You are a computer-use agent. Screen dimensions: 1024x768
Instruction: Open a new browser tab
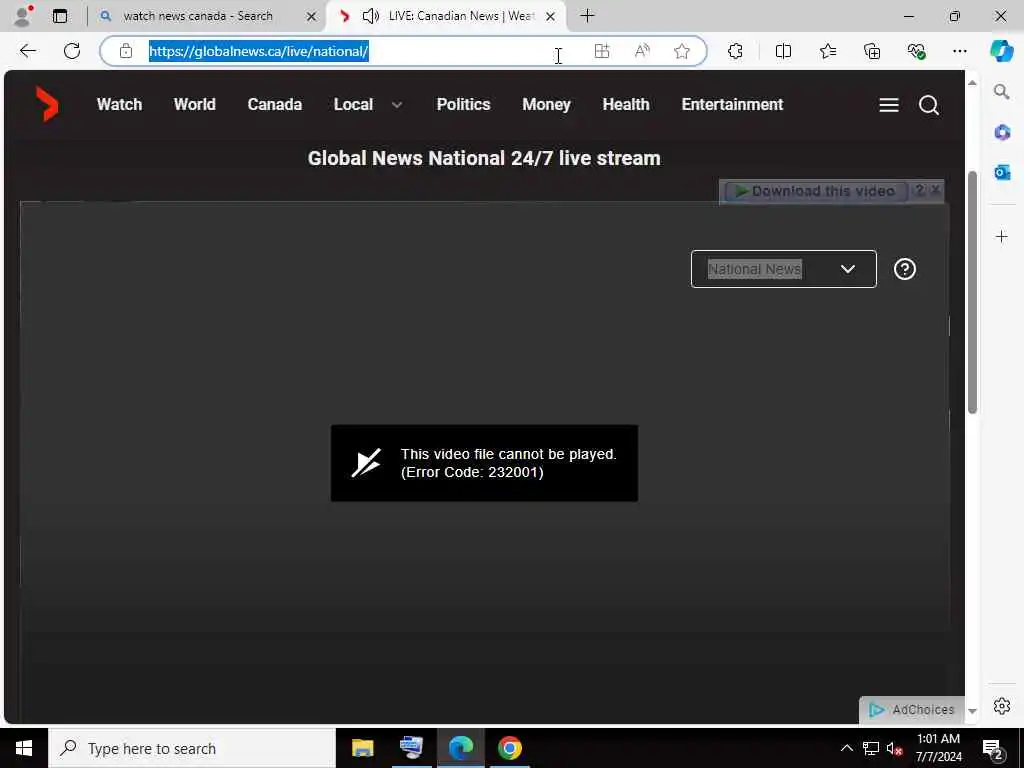tap(587, 16)
